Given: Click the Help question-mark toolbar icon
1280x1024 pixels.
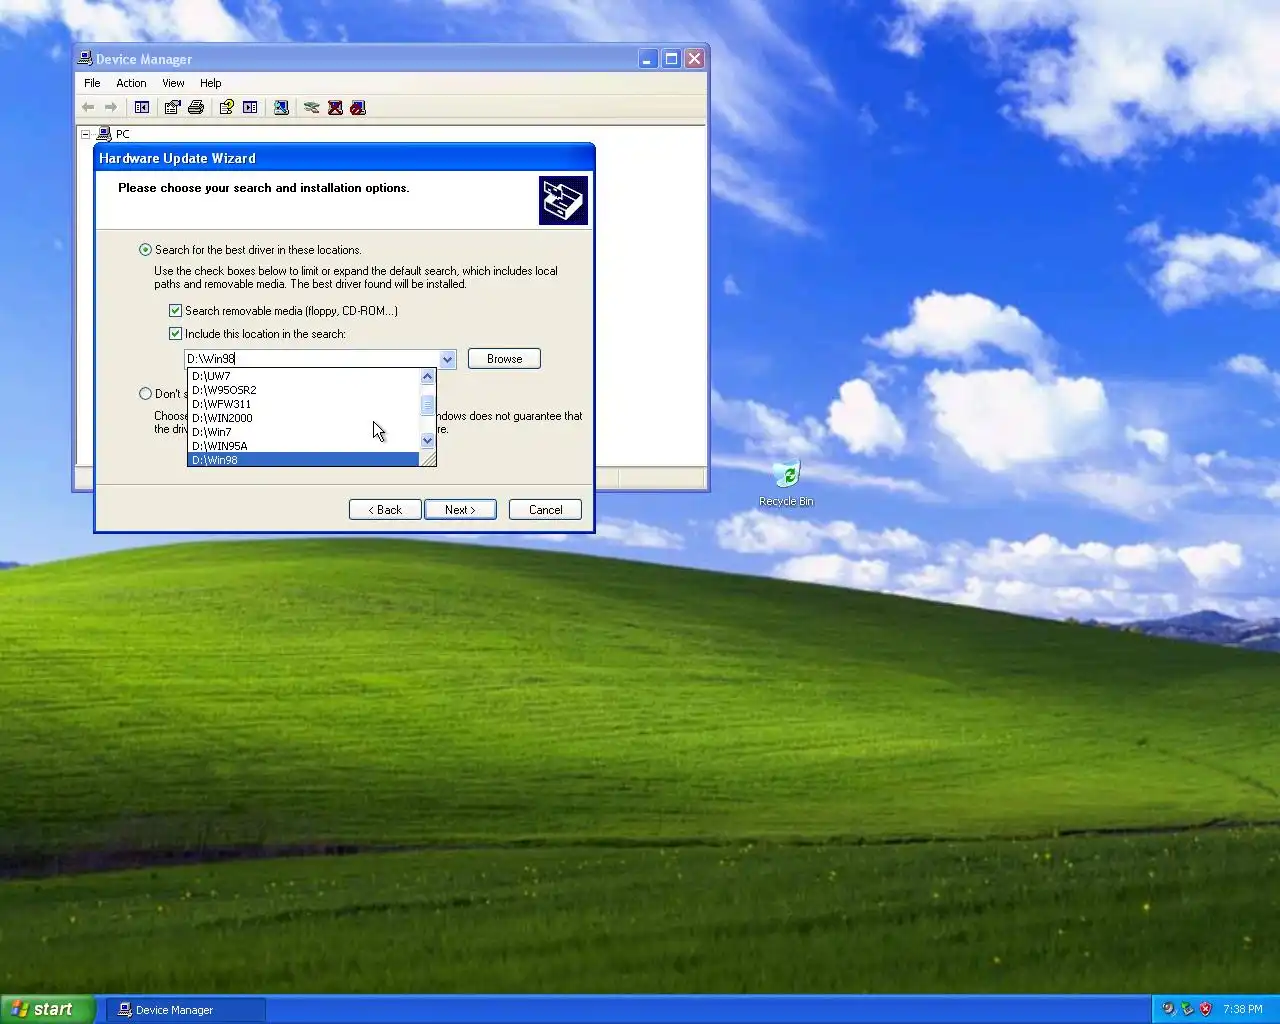Looking at the screenshot, I should [x=227, y=108].
